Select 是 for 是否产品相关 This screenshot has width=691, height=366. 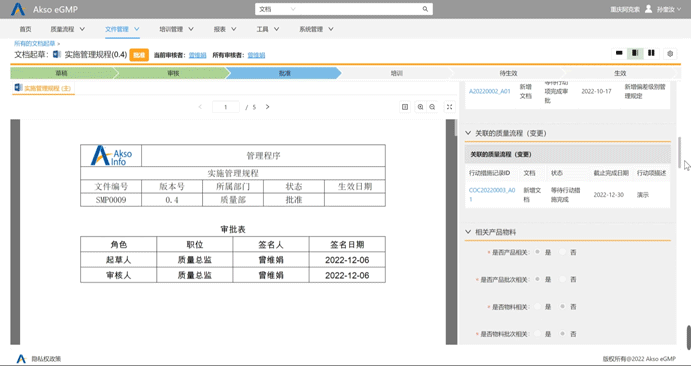pyautogui.click(x=538, y=252)
